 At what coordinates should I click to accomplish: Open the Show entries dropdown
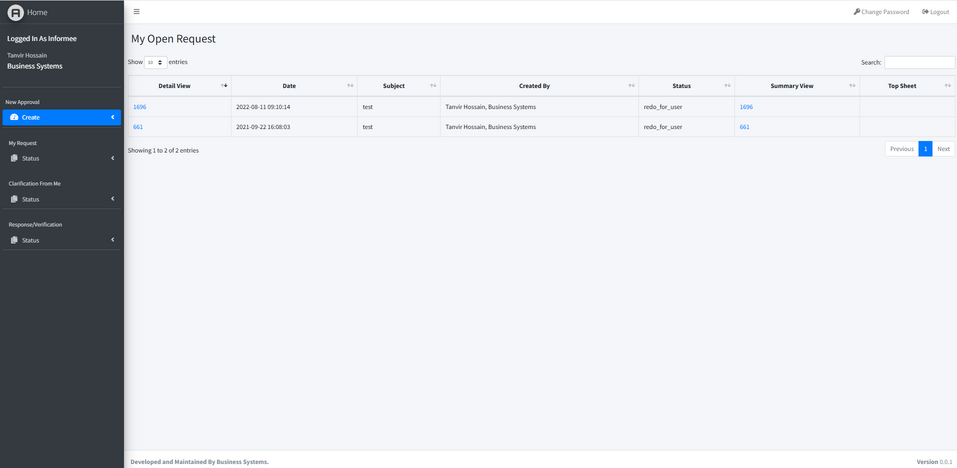click(155, 62)
